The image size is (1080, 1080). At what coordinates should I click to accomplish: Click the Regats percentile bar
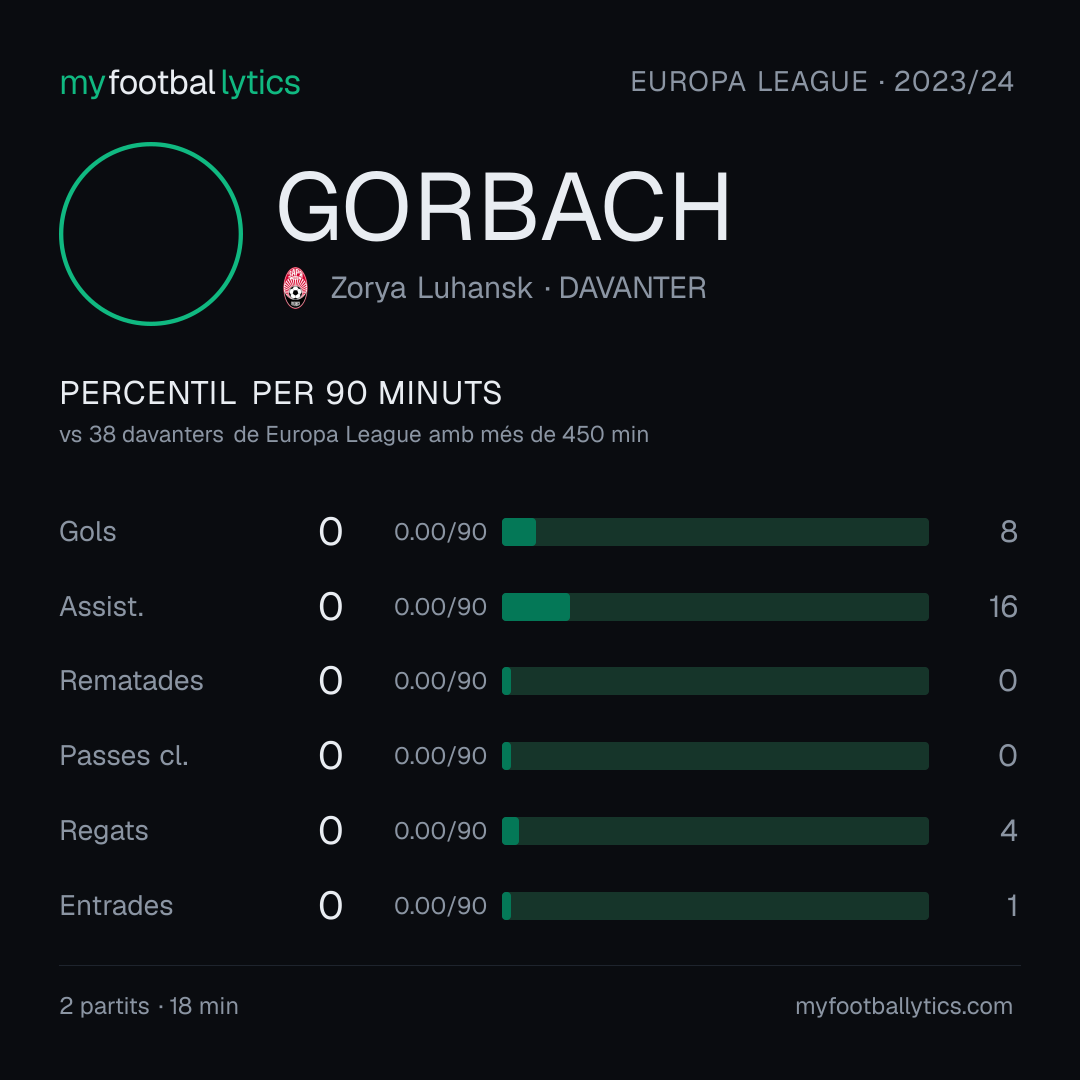[715, 831]
